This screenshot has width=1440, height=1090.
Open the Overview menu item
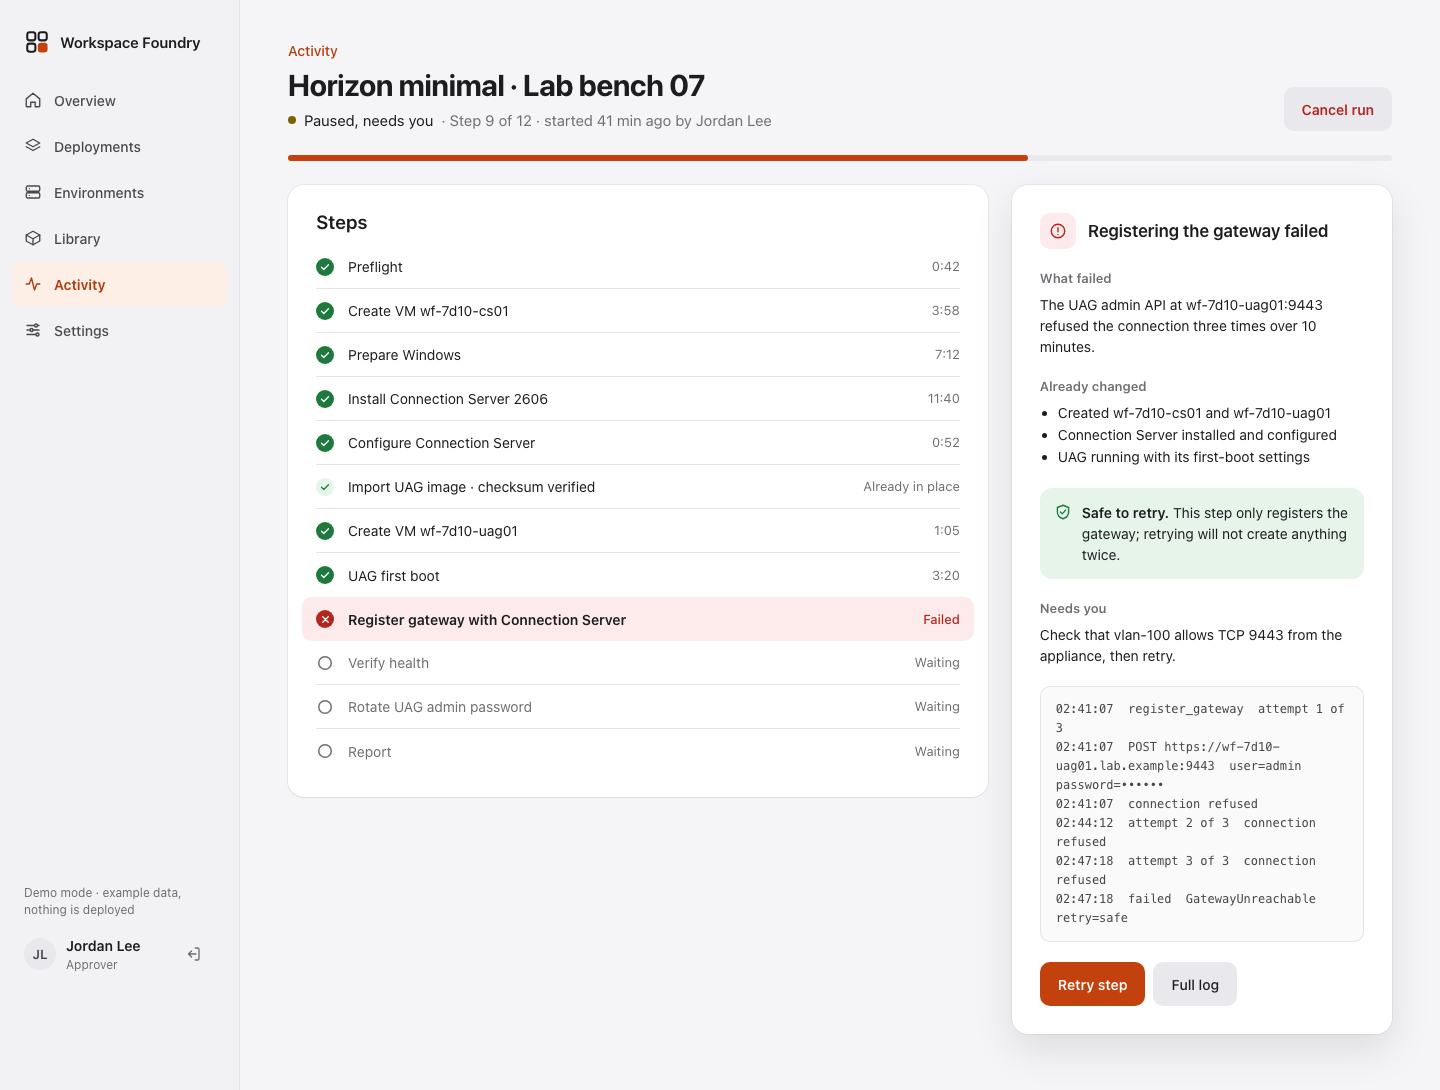point(120,100)
